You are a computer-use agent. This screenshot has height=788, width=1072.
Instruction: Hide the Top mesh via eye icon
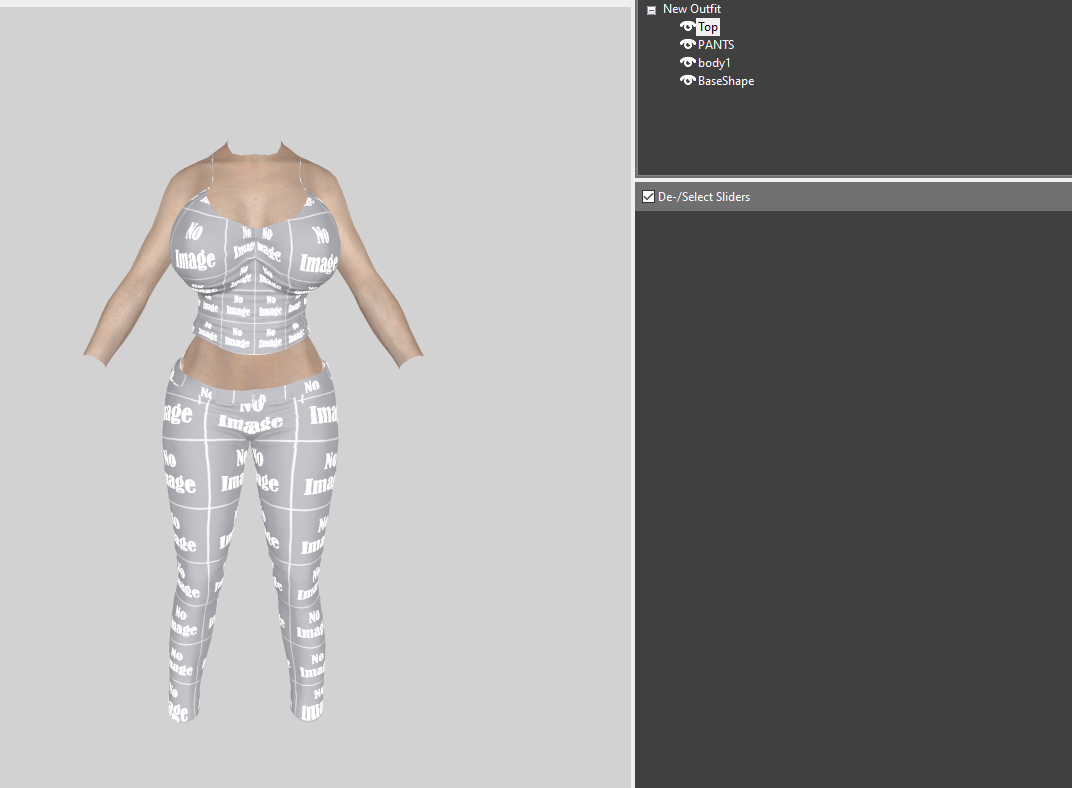[687, 27]
